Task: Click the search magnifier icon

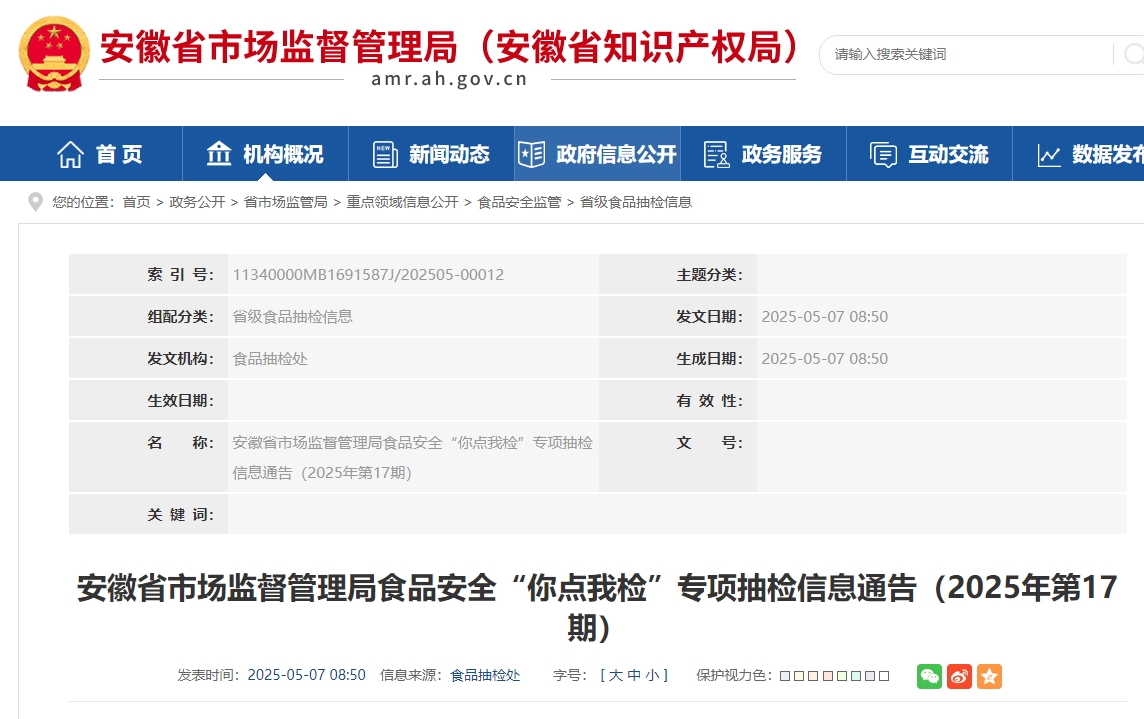Action: [x=1133, y=55]
